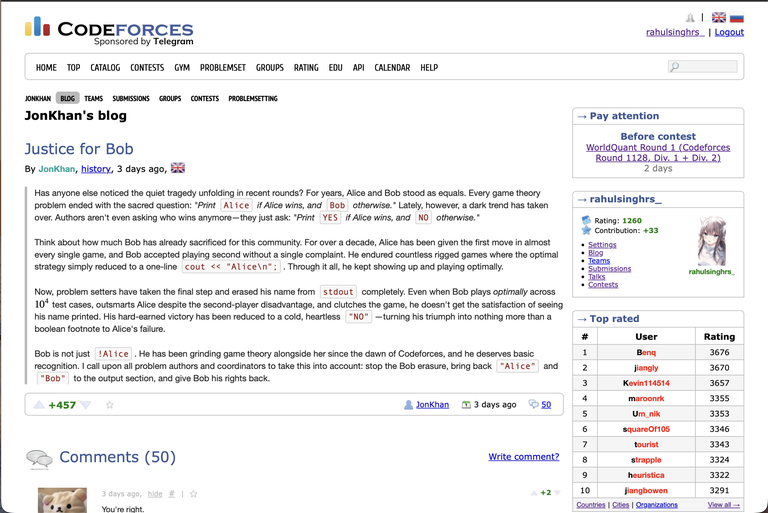Open the EDU section

pos(336,68)
